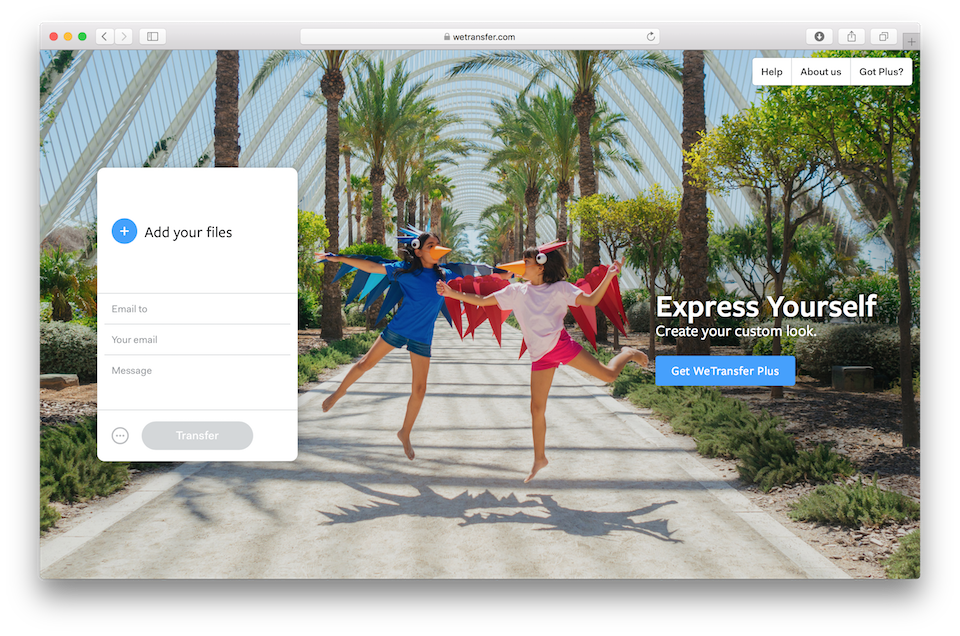Click the wetransfer.com address bar
This screenshot has width=960, height=636.
tap(479, 37)
